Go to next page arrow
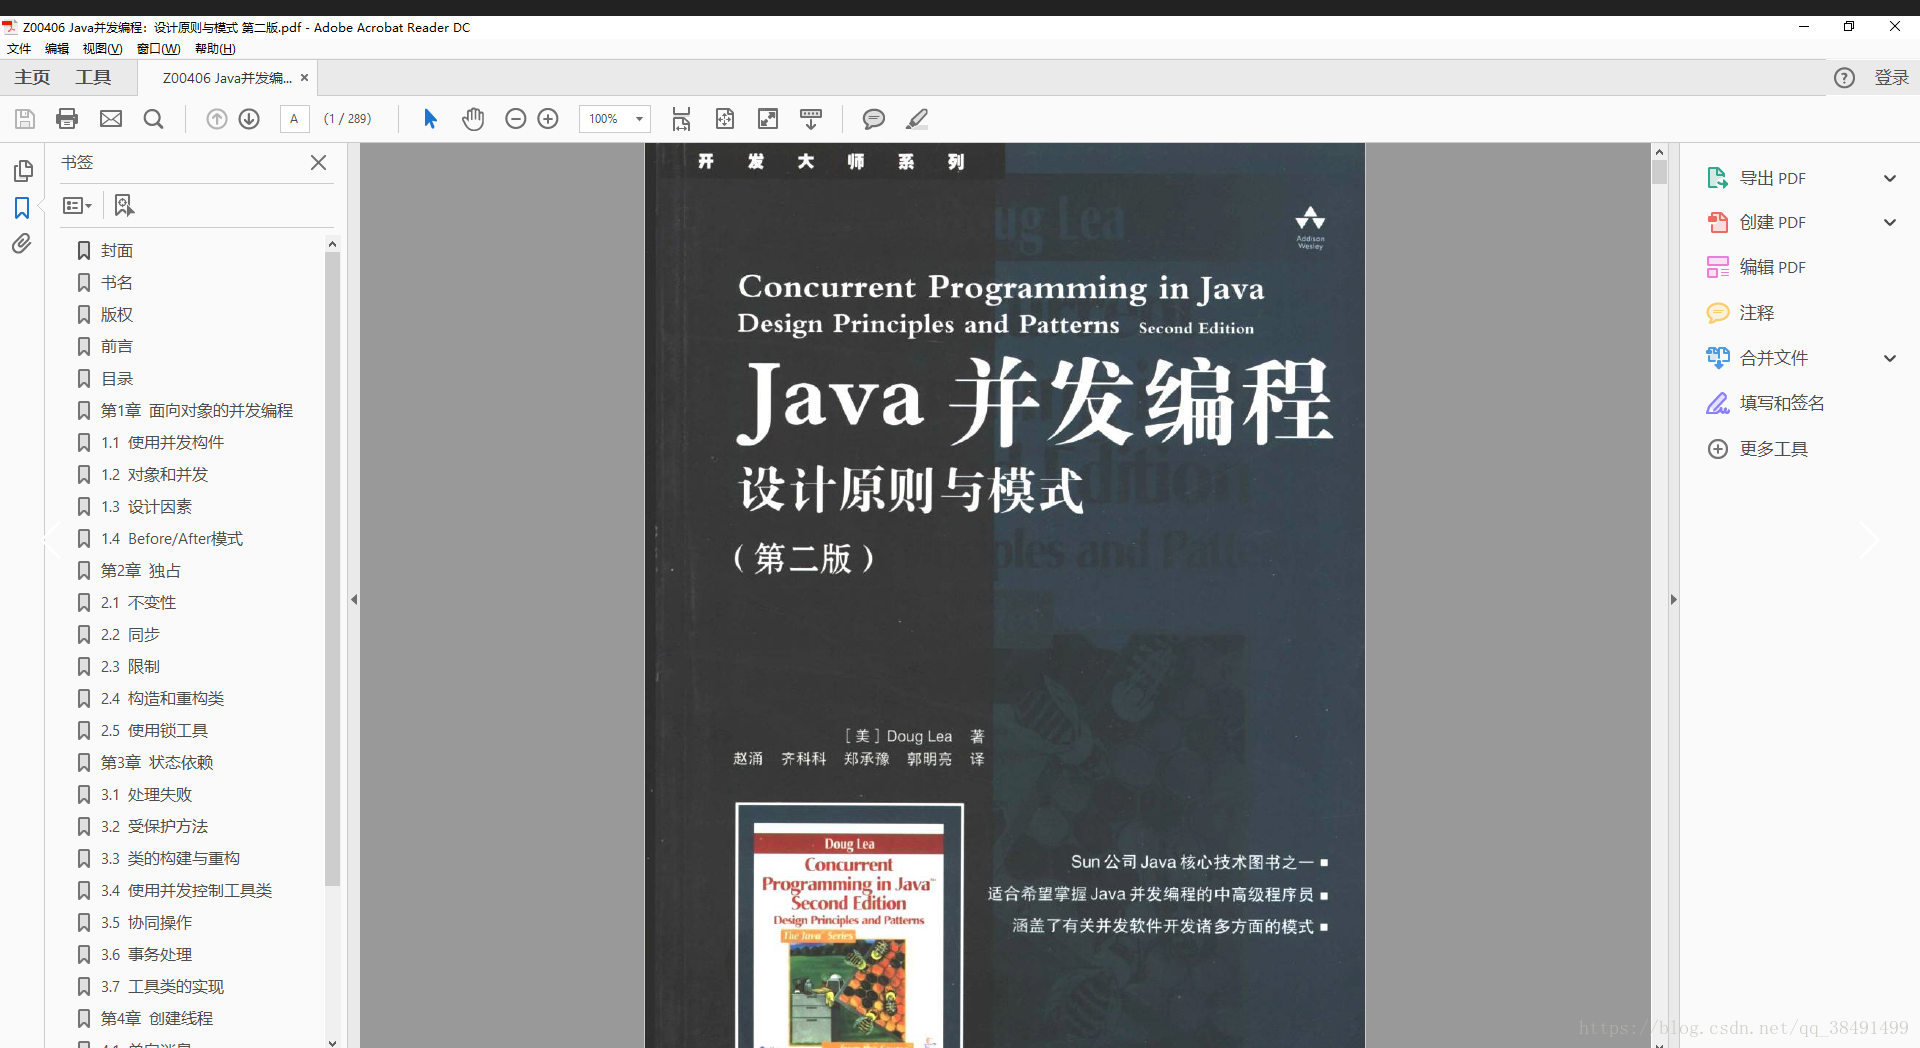This screenshot has height=1048, width=1920. [249, 119]
